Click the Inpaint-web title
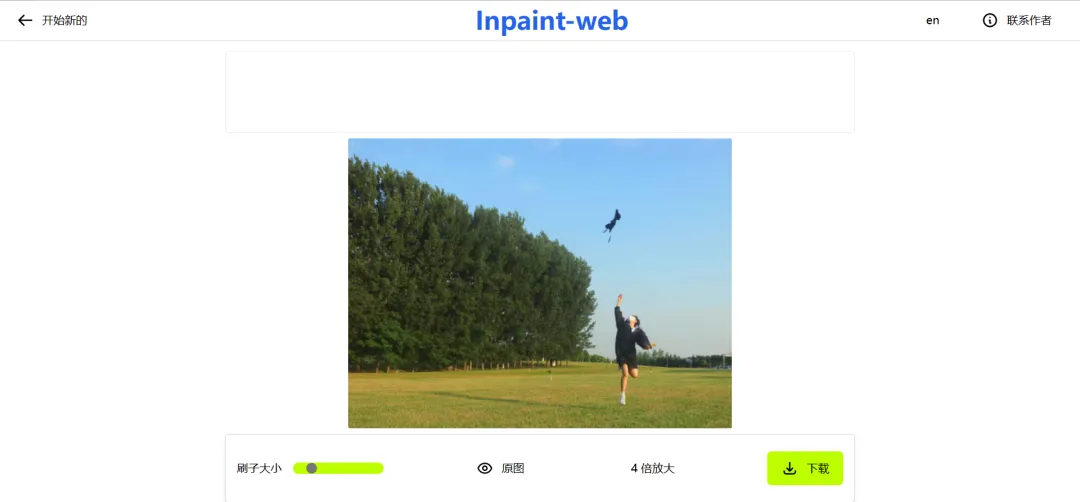The image size is (1080, 502). [552, 21]
